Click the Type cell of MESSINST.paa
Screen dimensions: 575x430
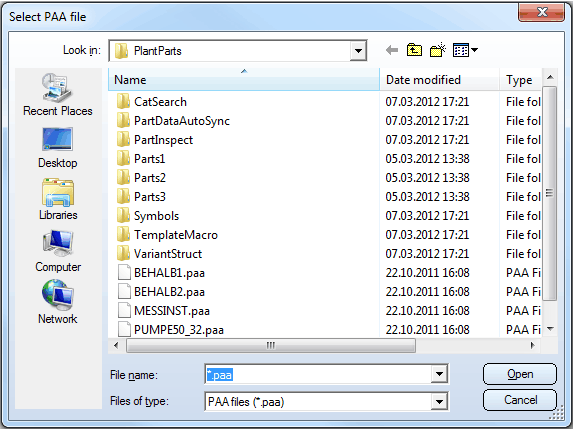pyautogui.click(x=523, y=311)
